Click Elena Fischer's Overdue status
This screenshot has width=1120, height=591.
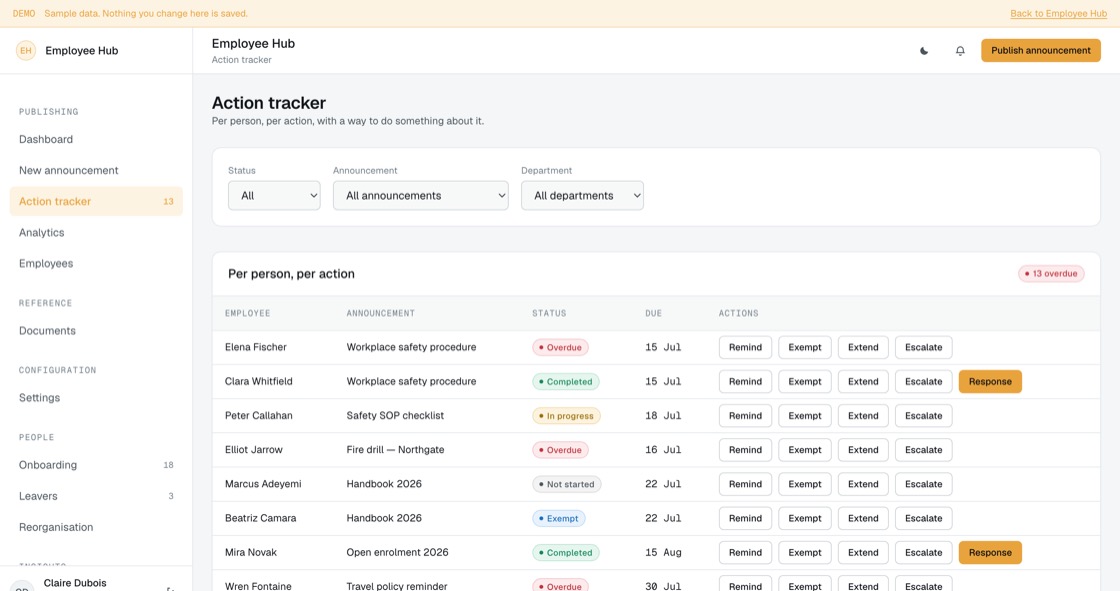pyautogui.click(x=560, y=347)
